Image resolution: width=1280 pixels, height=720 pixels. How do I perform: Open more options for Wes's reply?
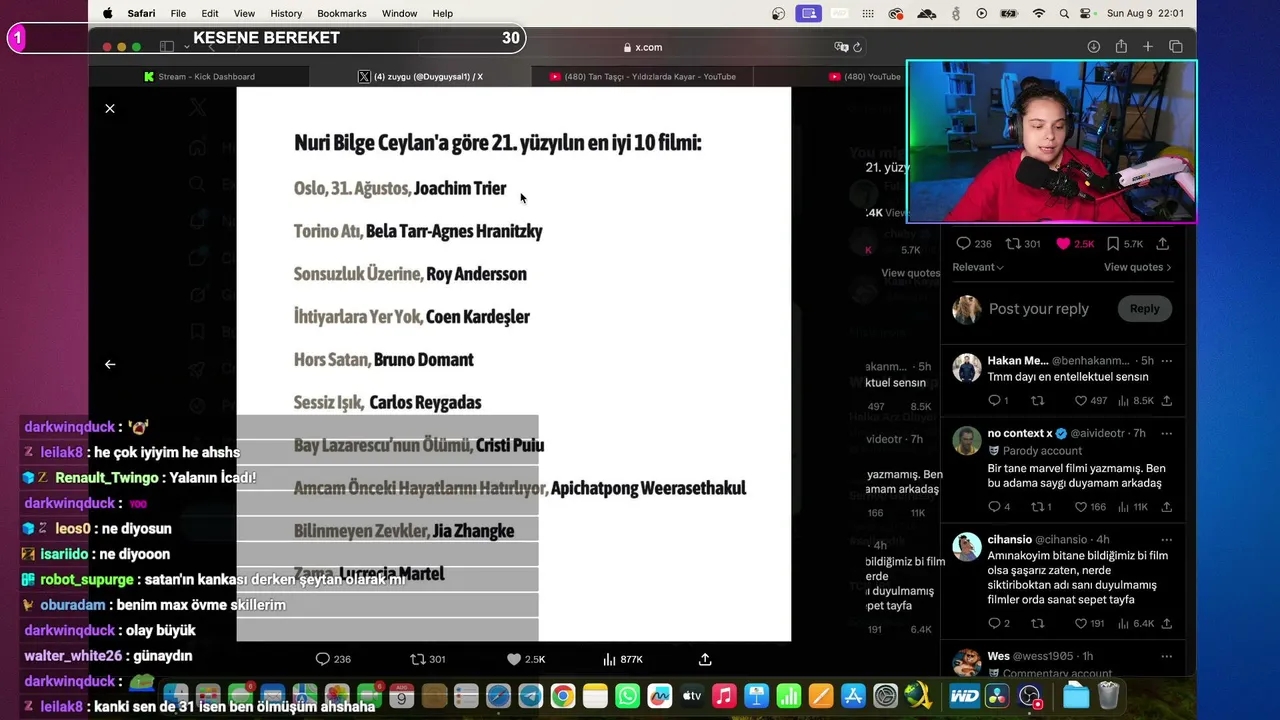point(1166,656)
